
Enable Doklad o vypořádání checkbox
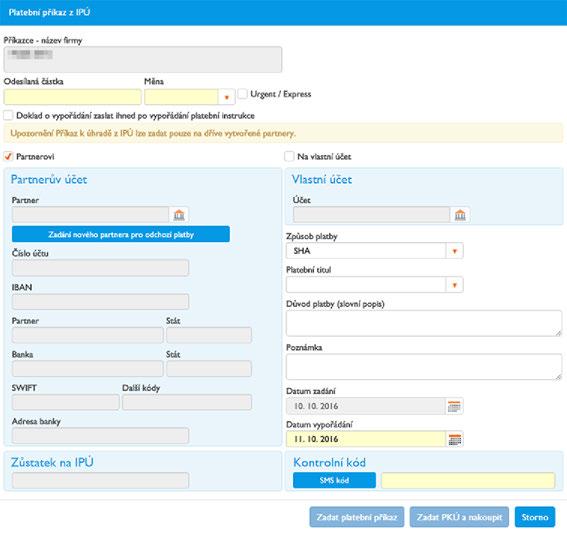[8, 115]
